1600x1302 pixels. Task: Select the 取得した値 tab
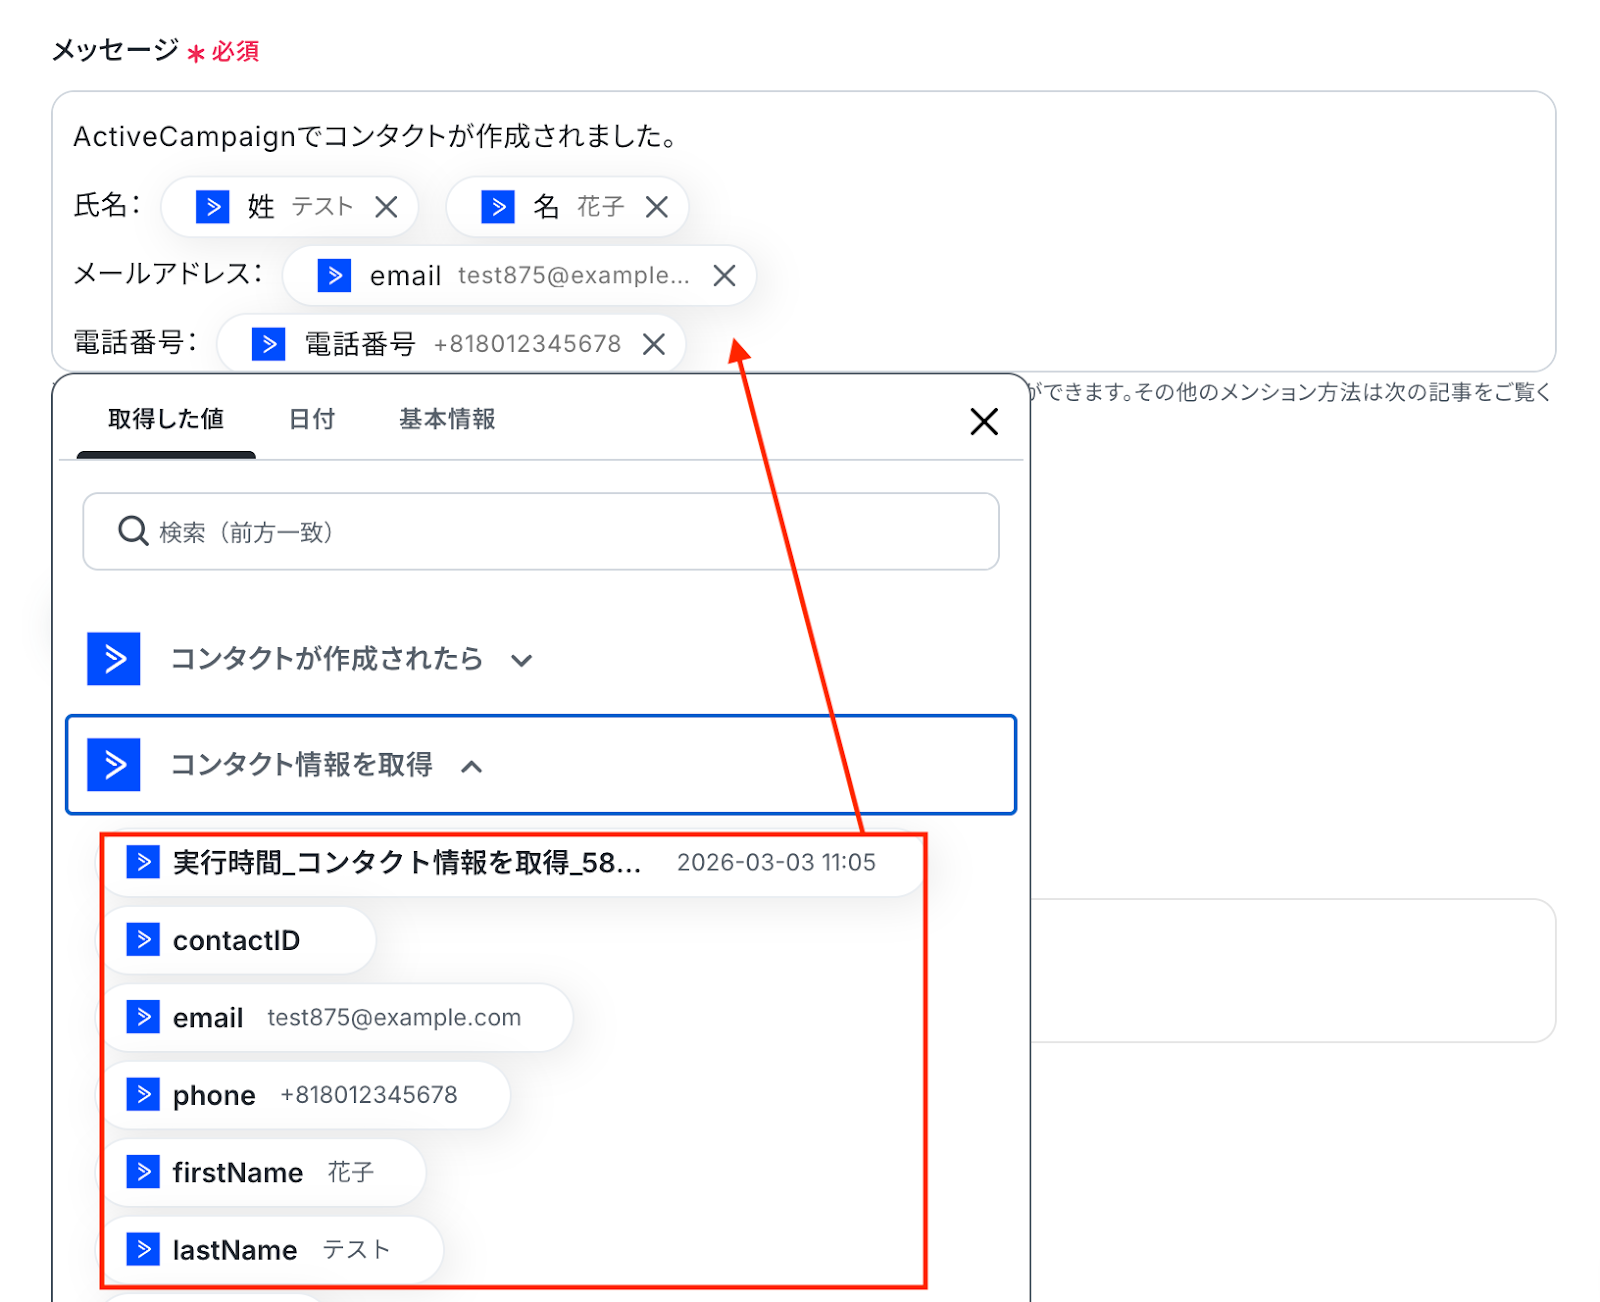point(166,420)
